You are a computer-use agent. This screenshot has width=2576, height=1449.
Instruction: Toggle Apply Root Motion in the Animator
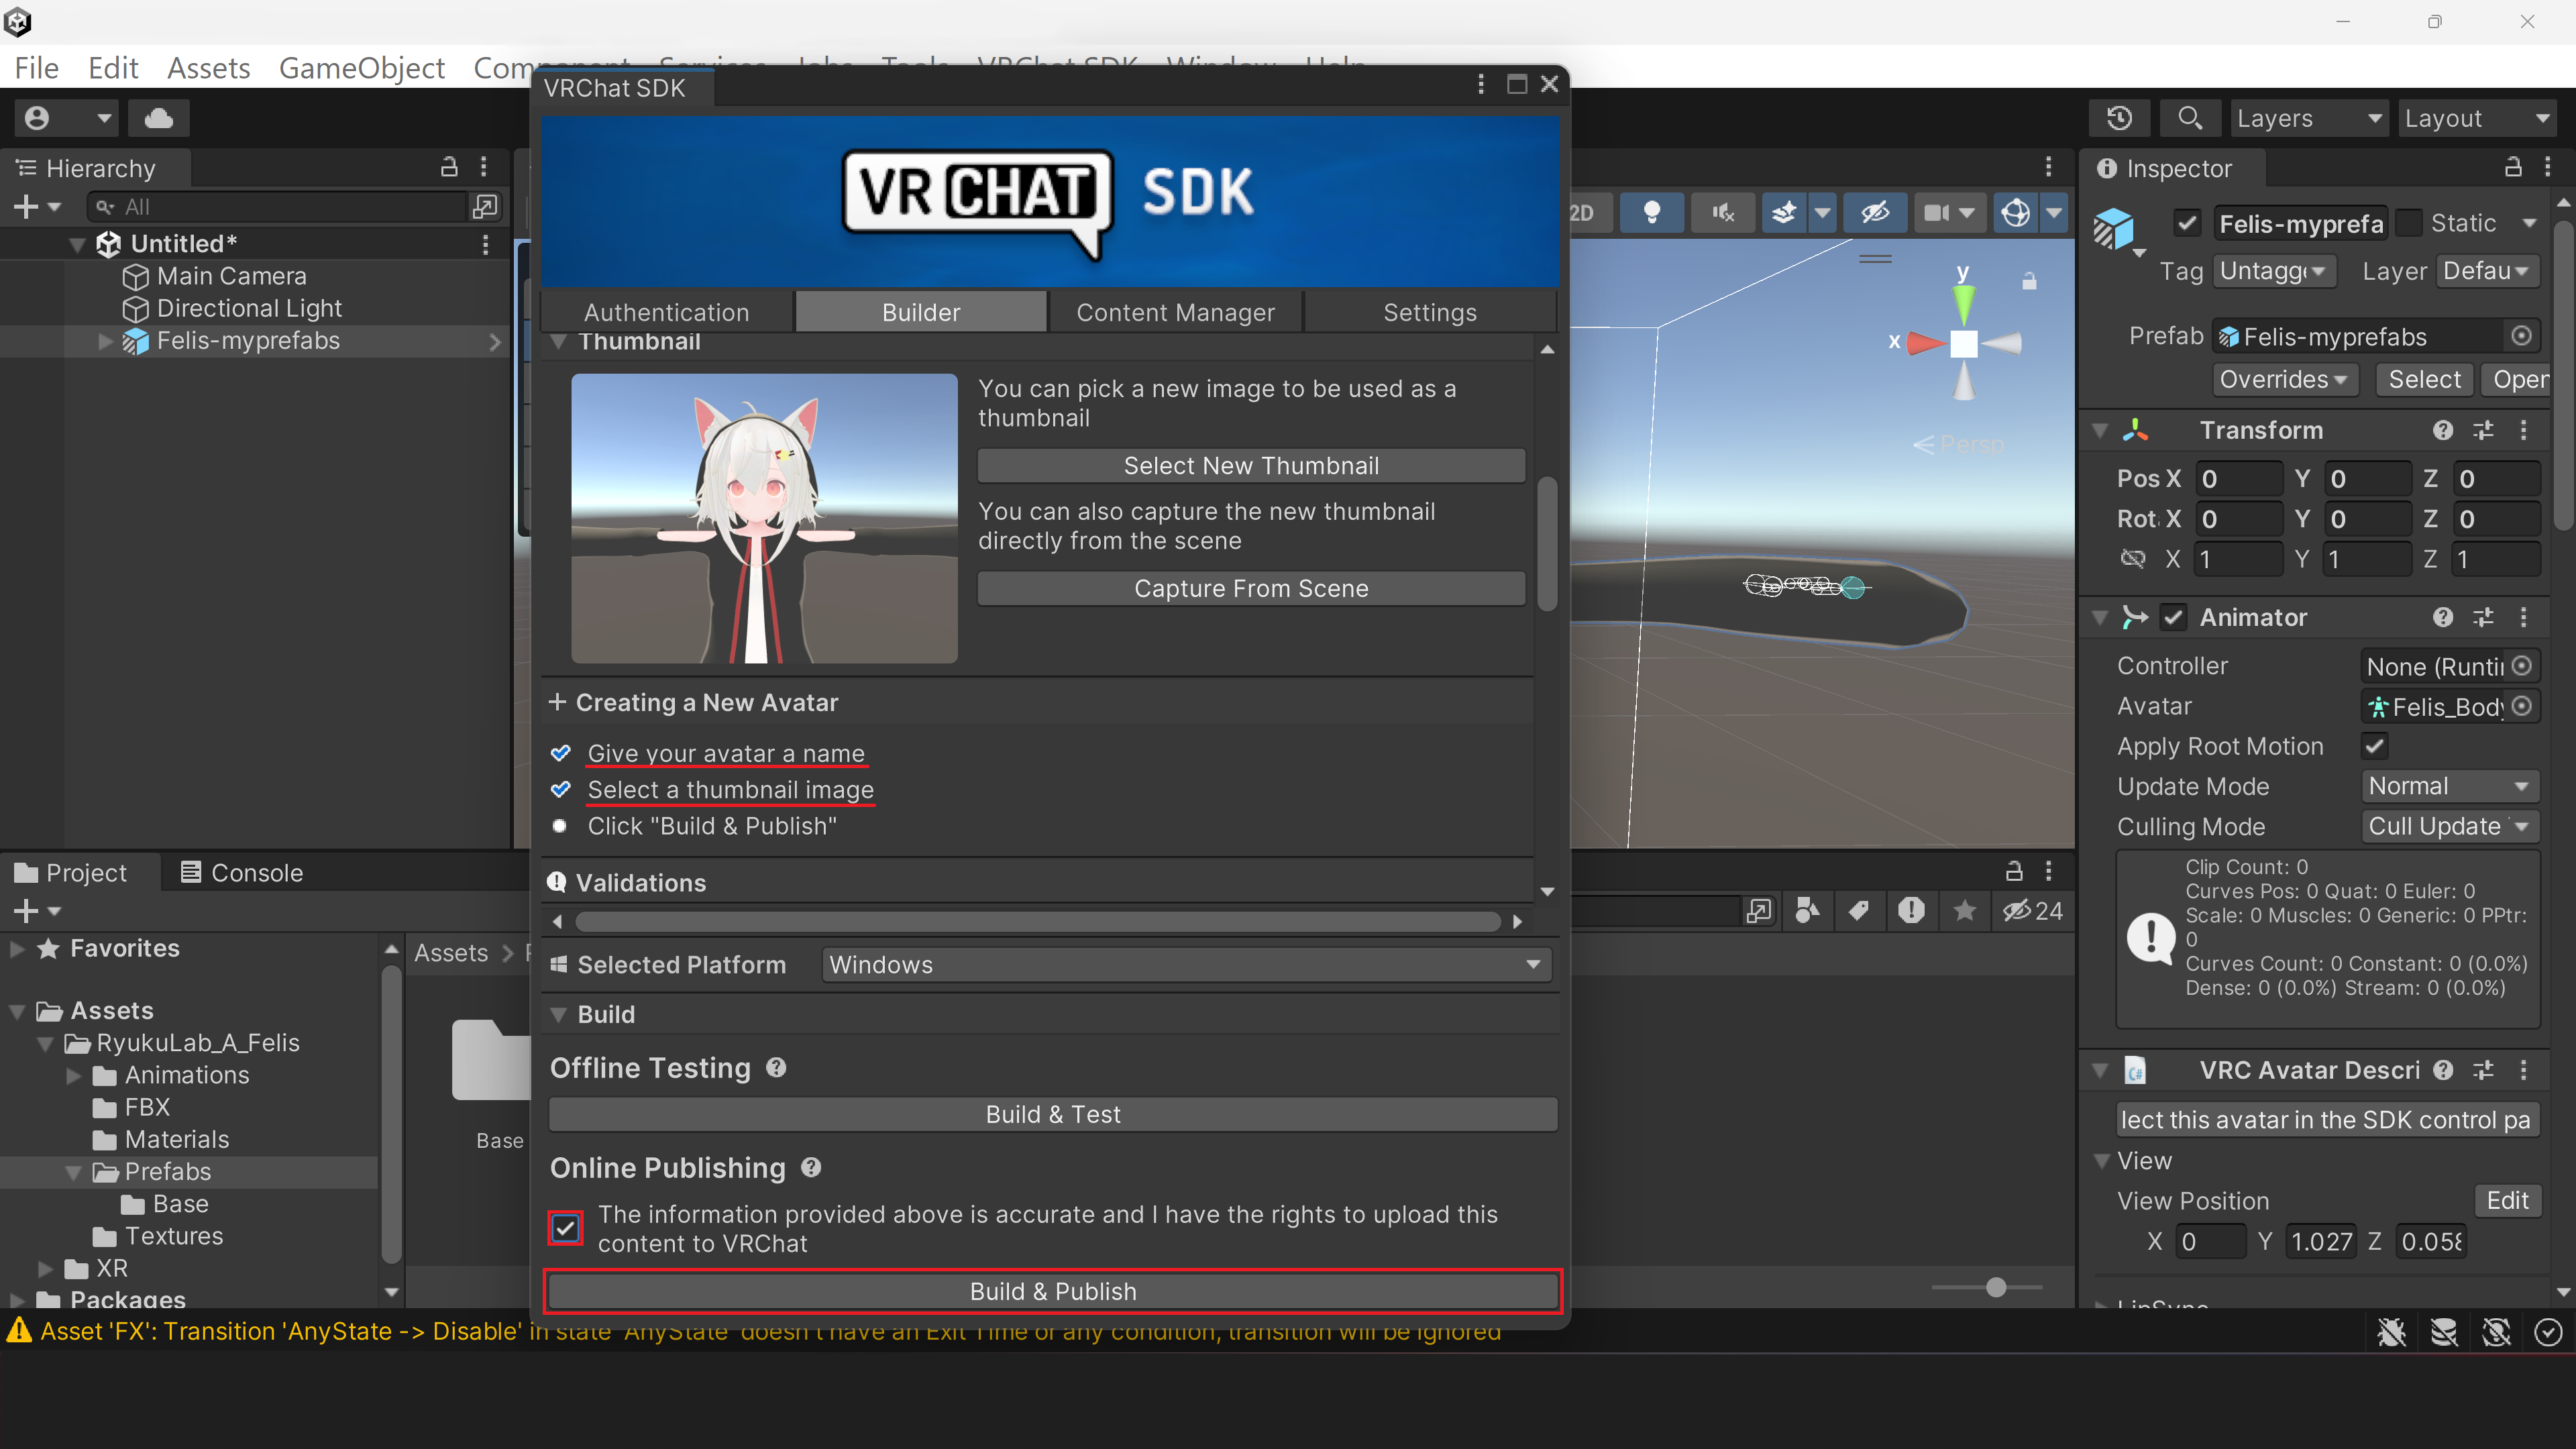tap(2375, 746)
